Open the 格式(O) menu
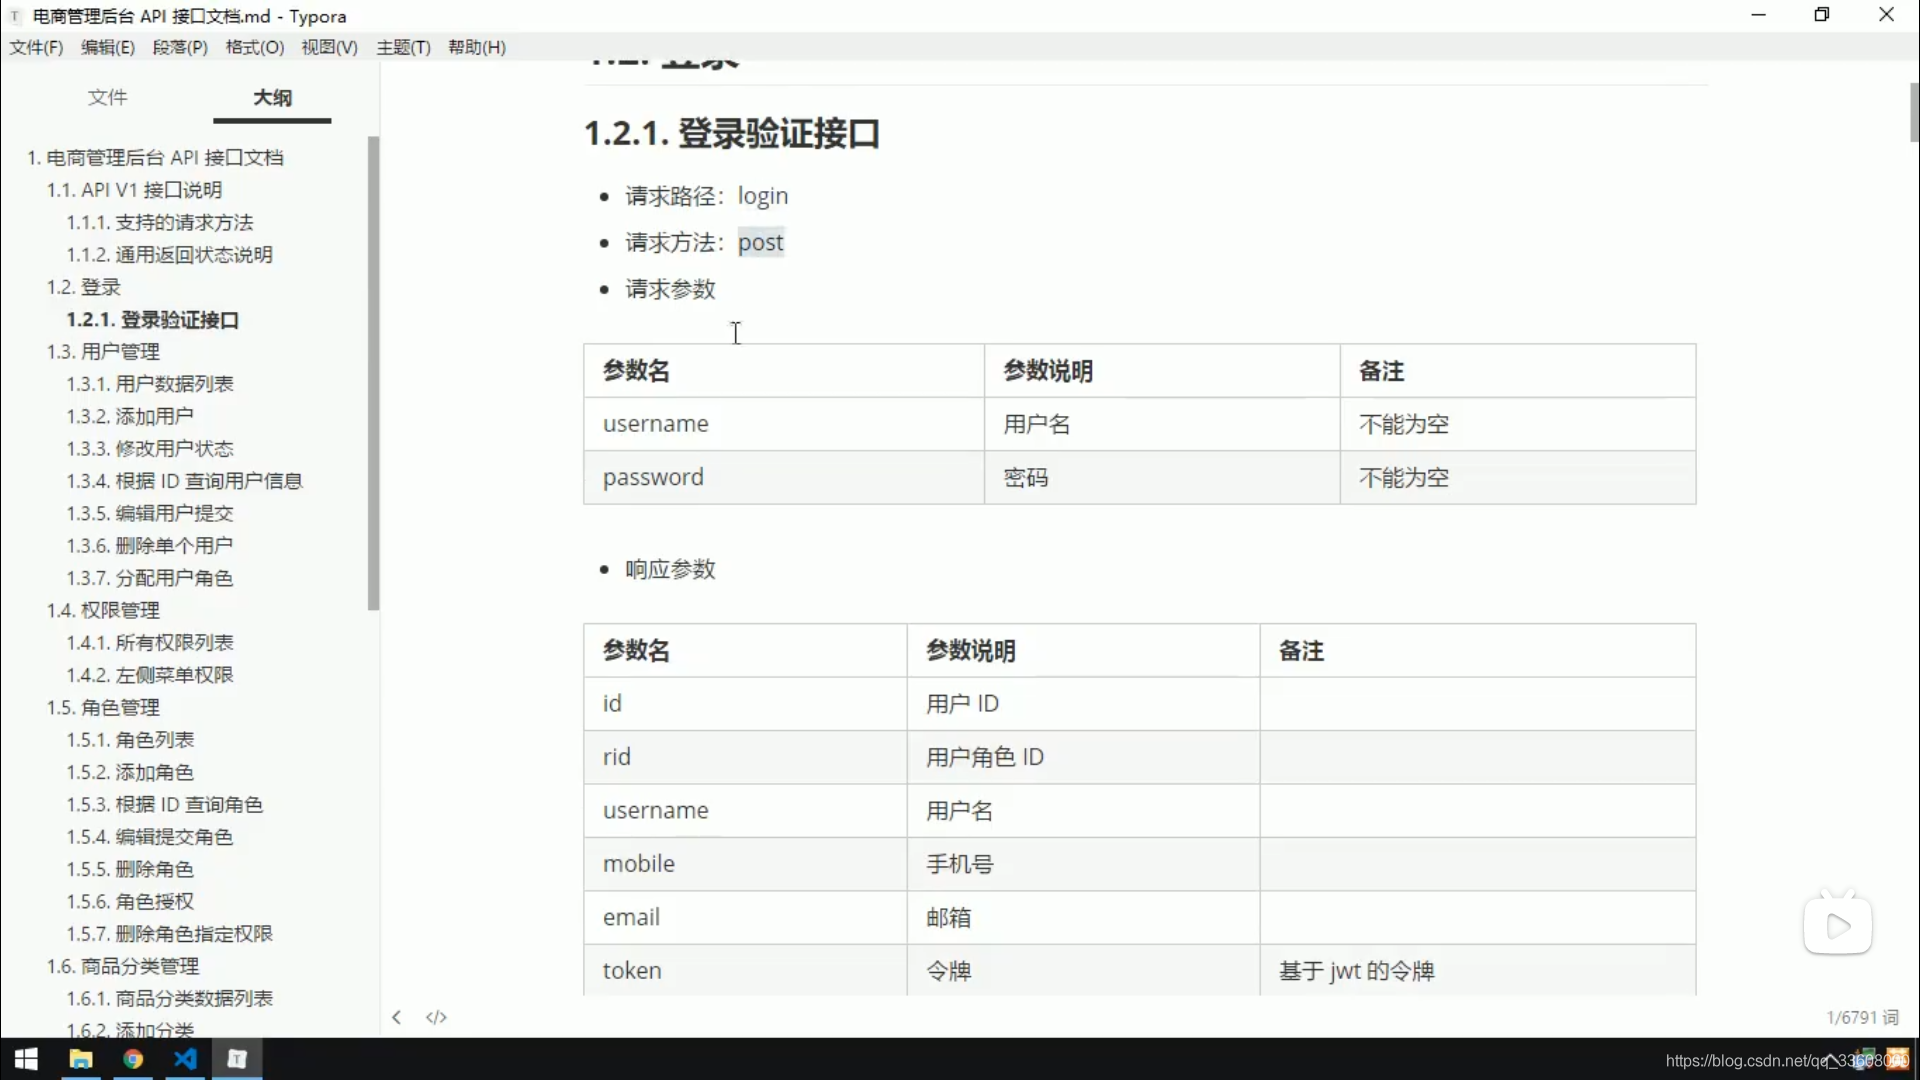1920x1080 pixels. pos(255,47)
